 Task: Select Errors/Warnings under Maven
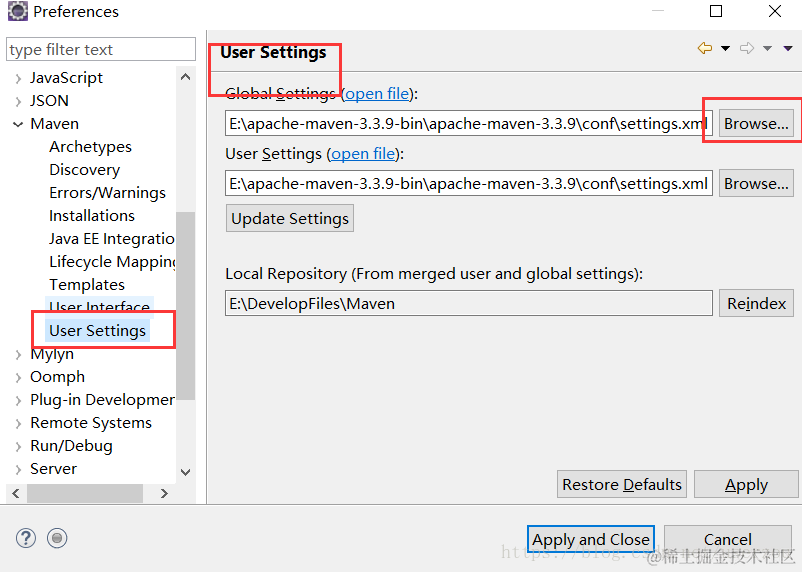coord(107,193)
